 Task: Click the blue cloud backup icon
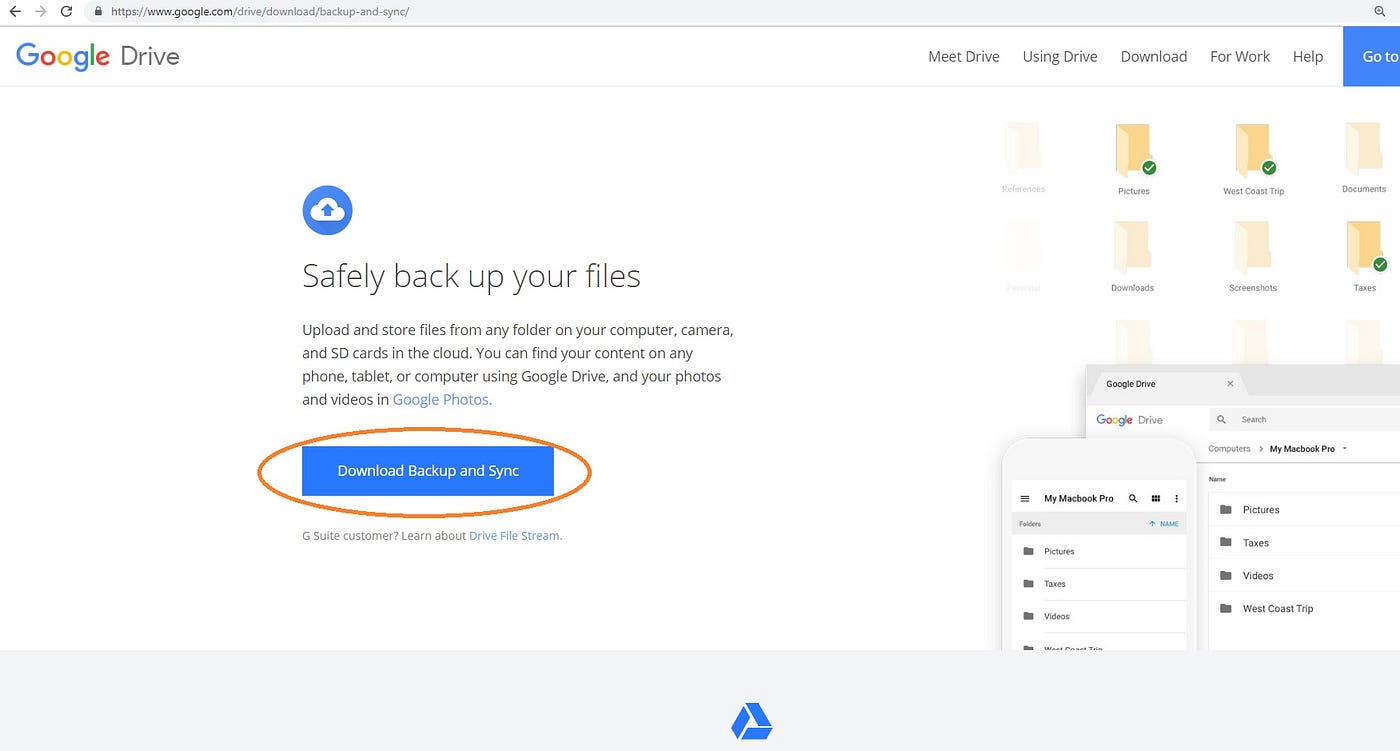pos(327,210)
